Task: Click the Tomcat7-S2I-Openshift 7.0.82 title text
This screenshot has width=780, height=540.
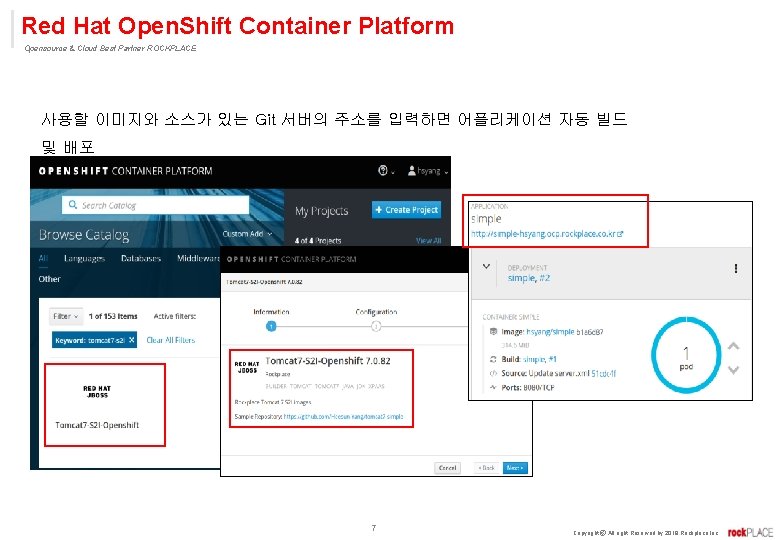Action: click(328, 361)
